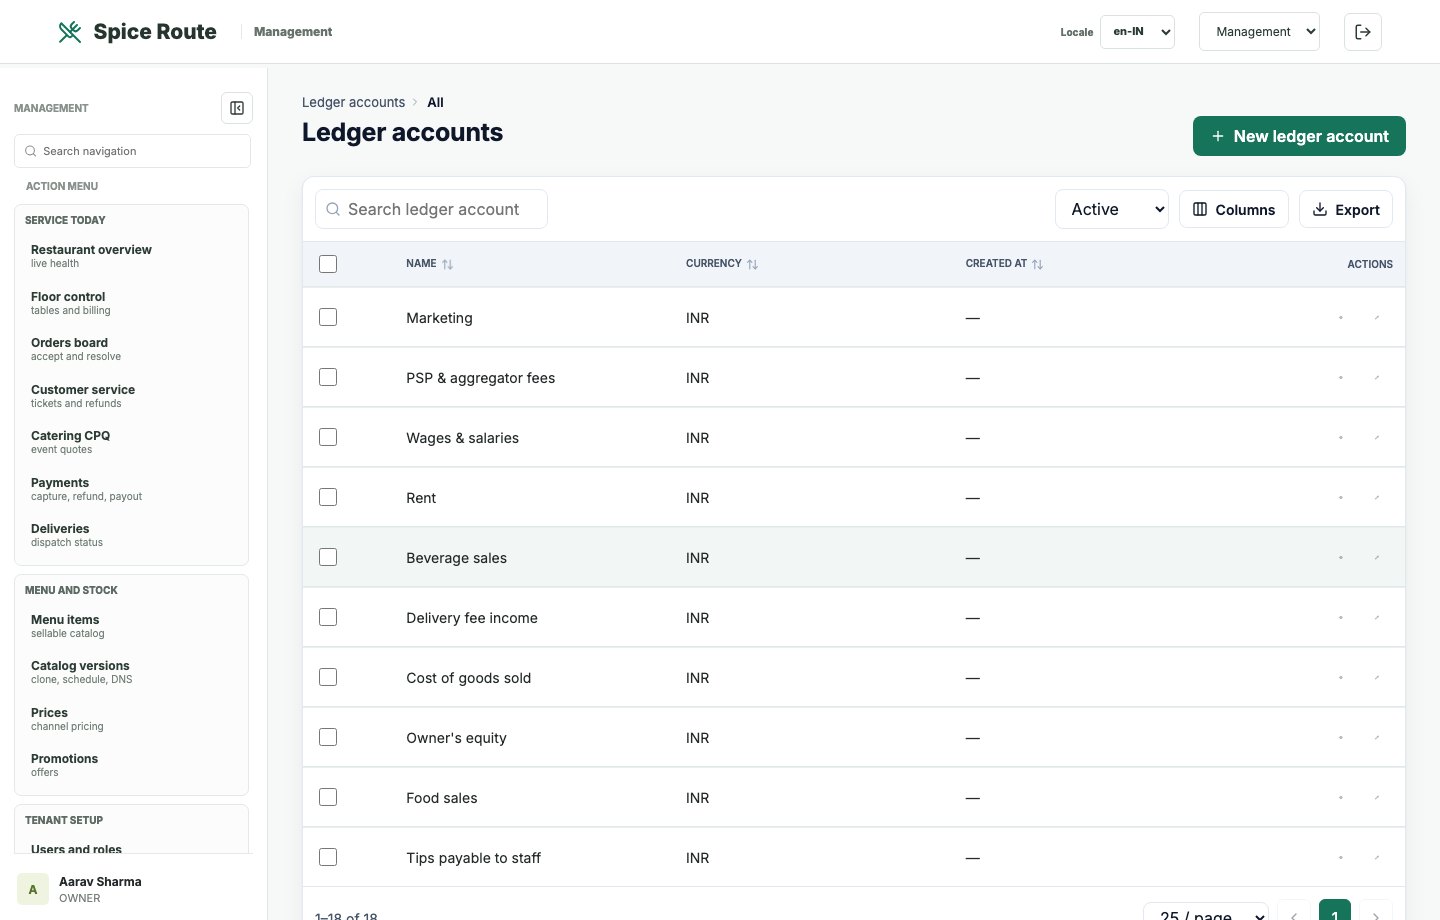Sort the table by Name
The width and height of the screenshot is (1440, 920).
pos(430,264)
